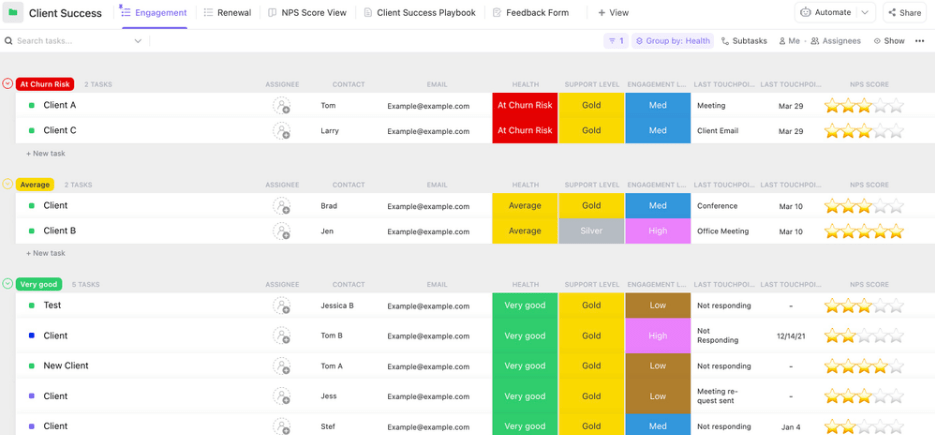Toggle the status square for Client C
935x435 pixels.
click(x=31, y=131)
